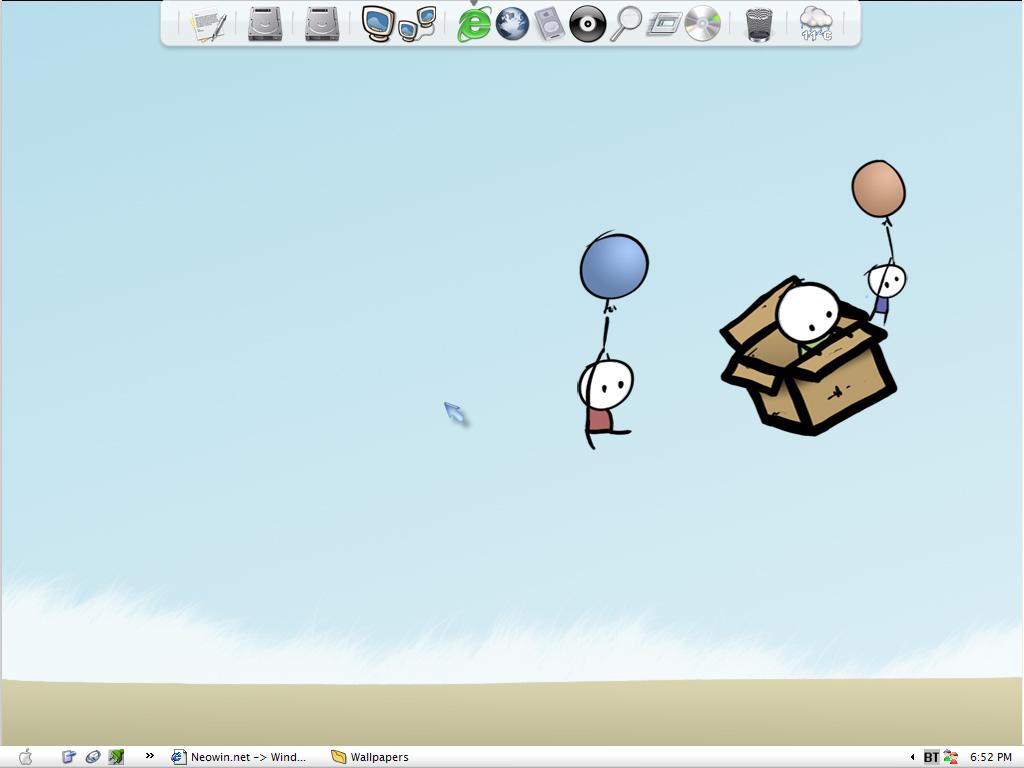
Task: Click the blue globe icon in dock
Action: [512, 24]
